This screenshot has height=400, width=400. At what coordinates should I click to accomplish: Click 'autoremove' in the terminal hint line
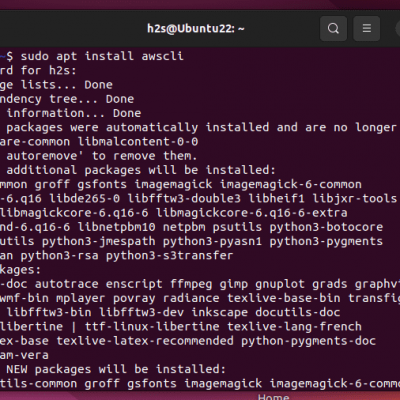click(x=42, y=156)
